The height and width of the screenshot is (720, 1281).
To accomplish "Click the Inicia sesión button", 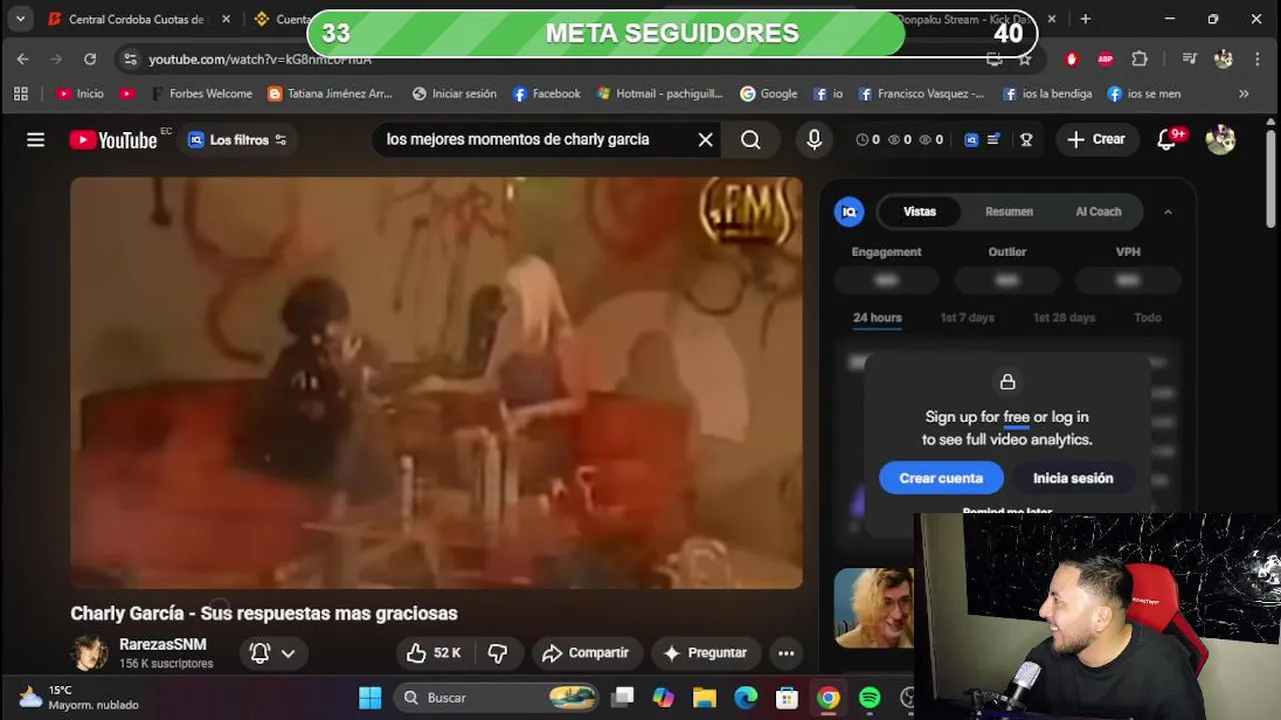I will (x=1073, y=478).
